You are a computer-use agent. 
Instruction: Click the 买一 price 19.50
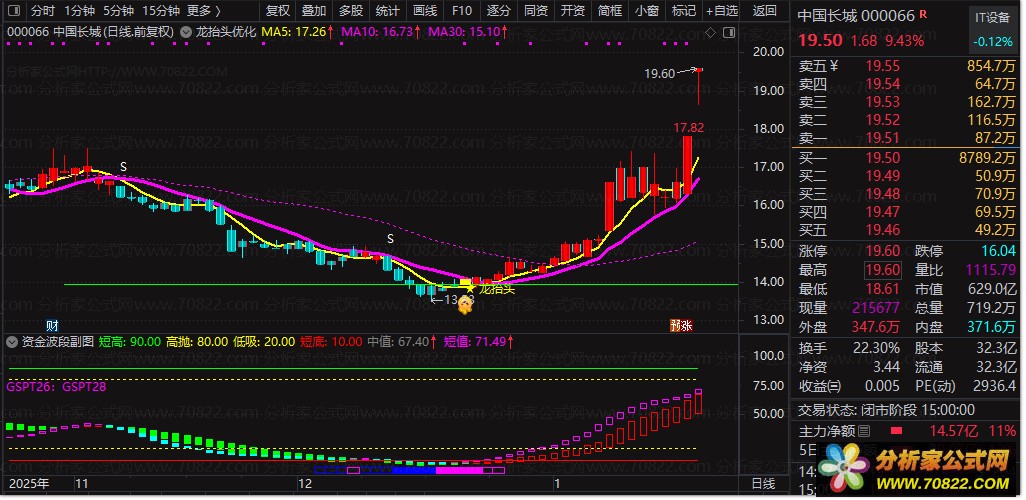[883, 158]
